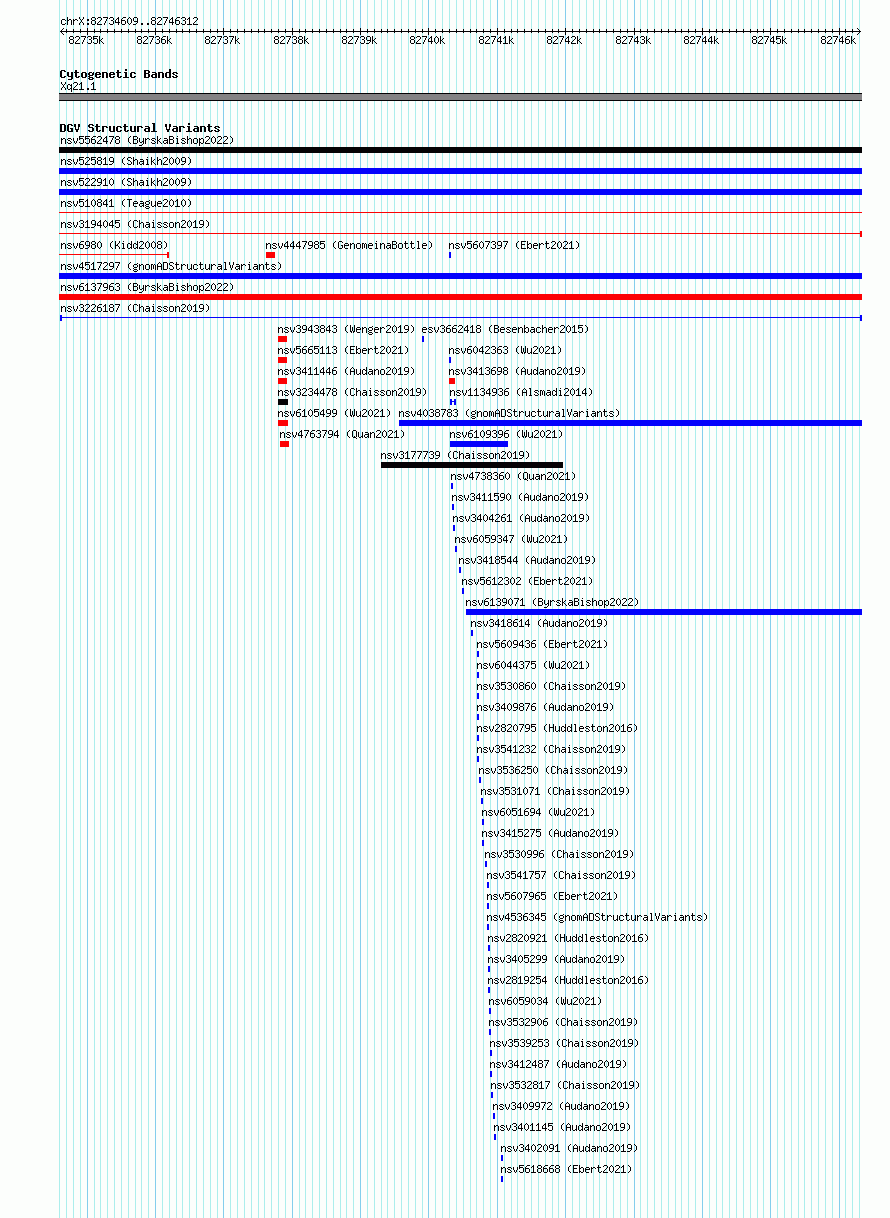Click the 82740k mark on the ruler
This screenshot has width=890, height=1218.
pyautogui.click(x=427, y=40)
